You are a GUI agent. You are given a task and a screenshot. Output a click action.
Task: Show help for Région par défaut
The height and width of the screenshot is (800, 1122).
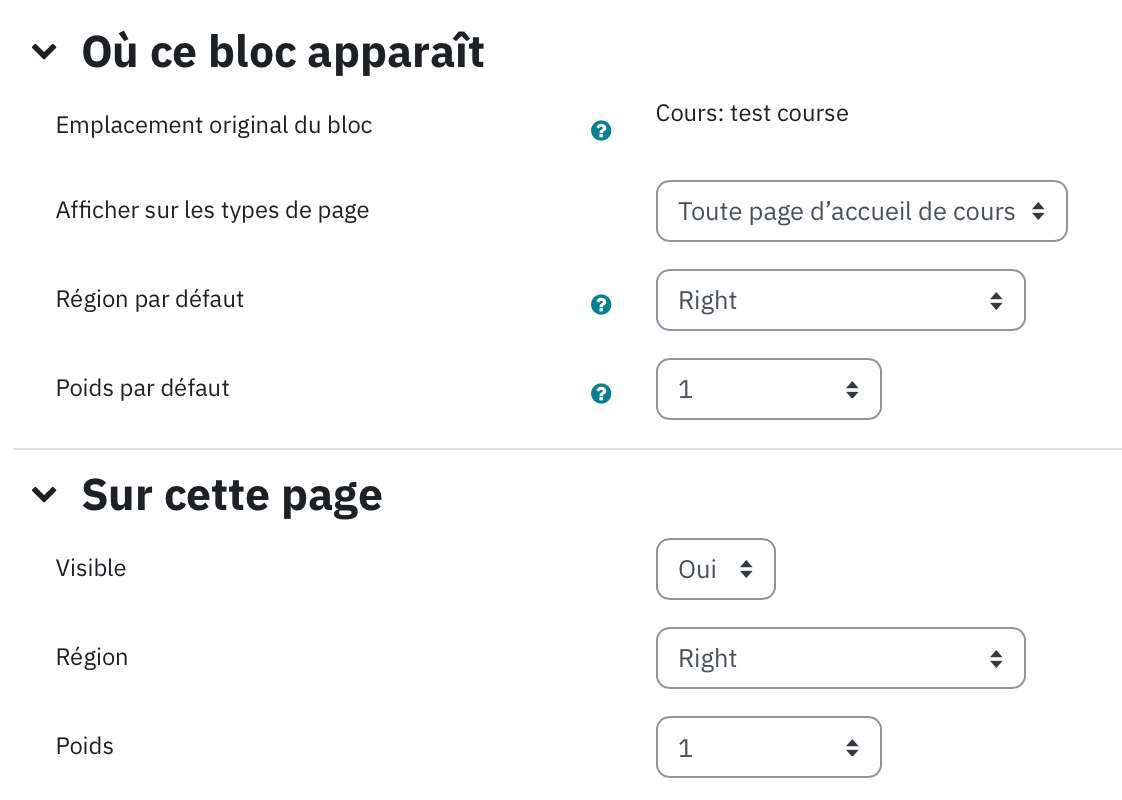tap(601, 305)
